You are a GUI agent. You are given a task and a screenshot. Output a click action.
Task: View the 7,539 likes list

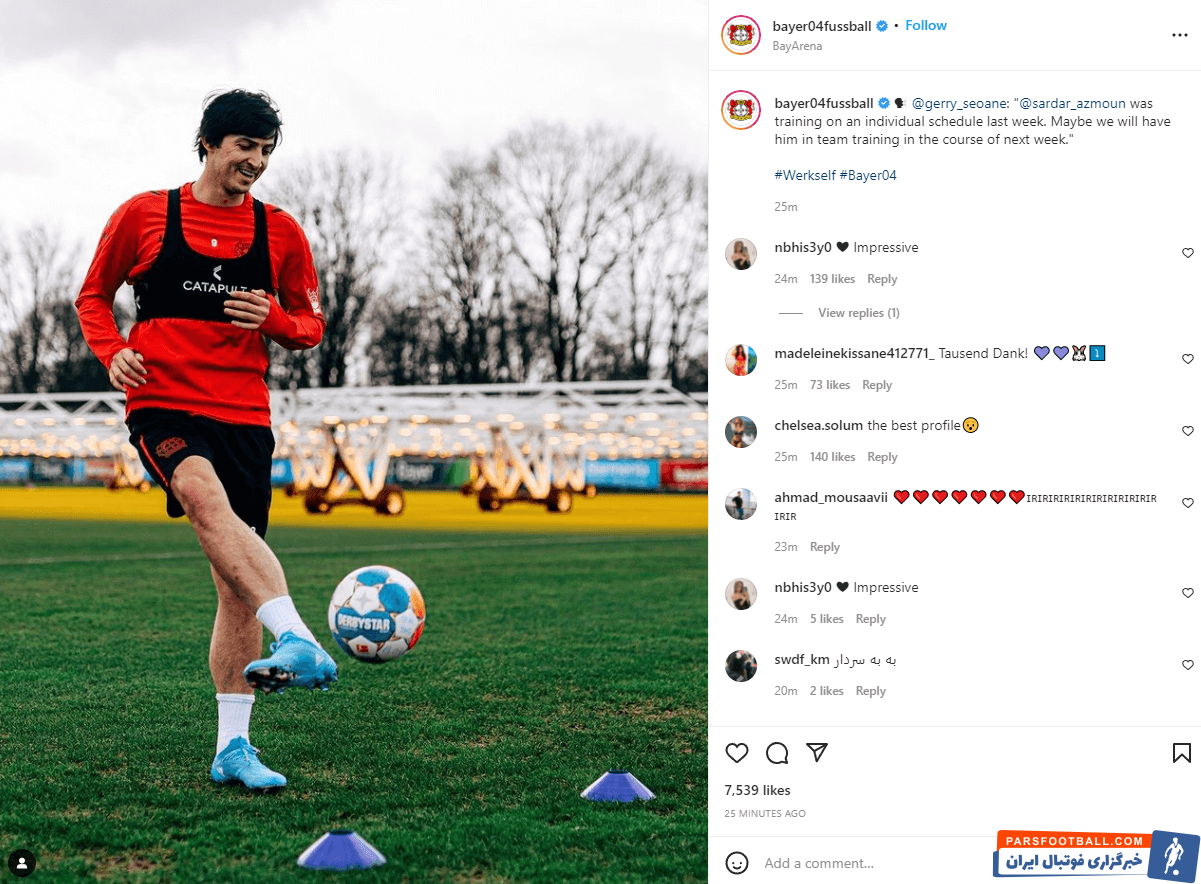(x=758, y=790)
